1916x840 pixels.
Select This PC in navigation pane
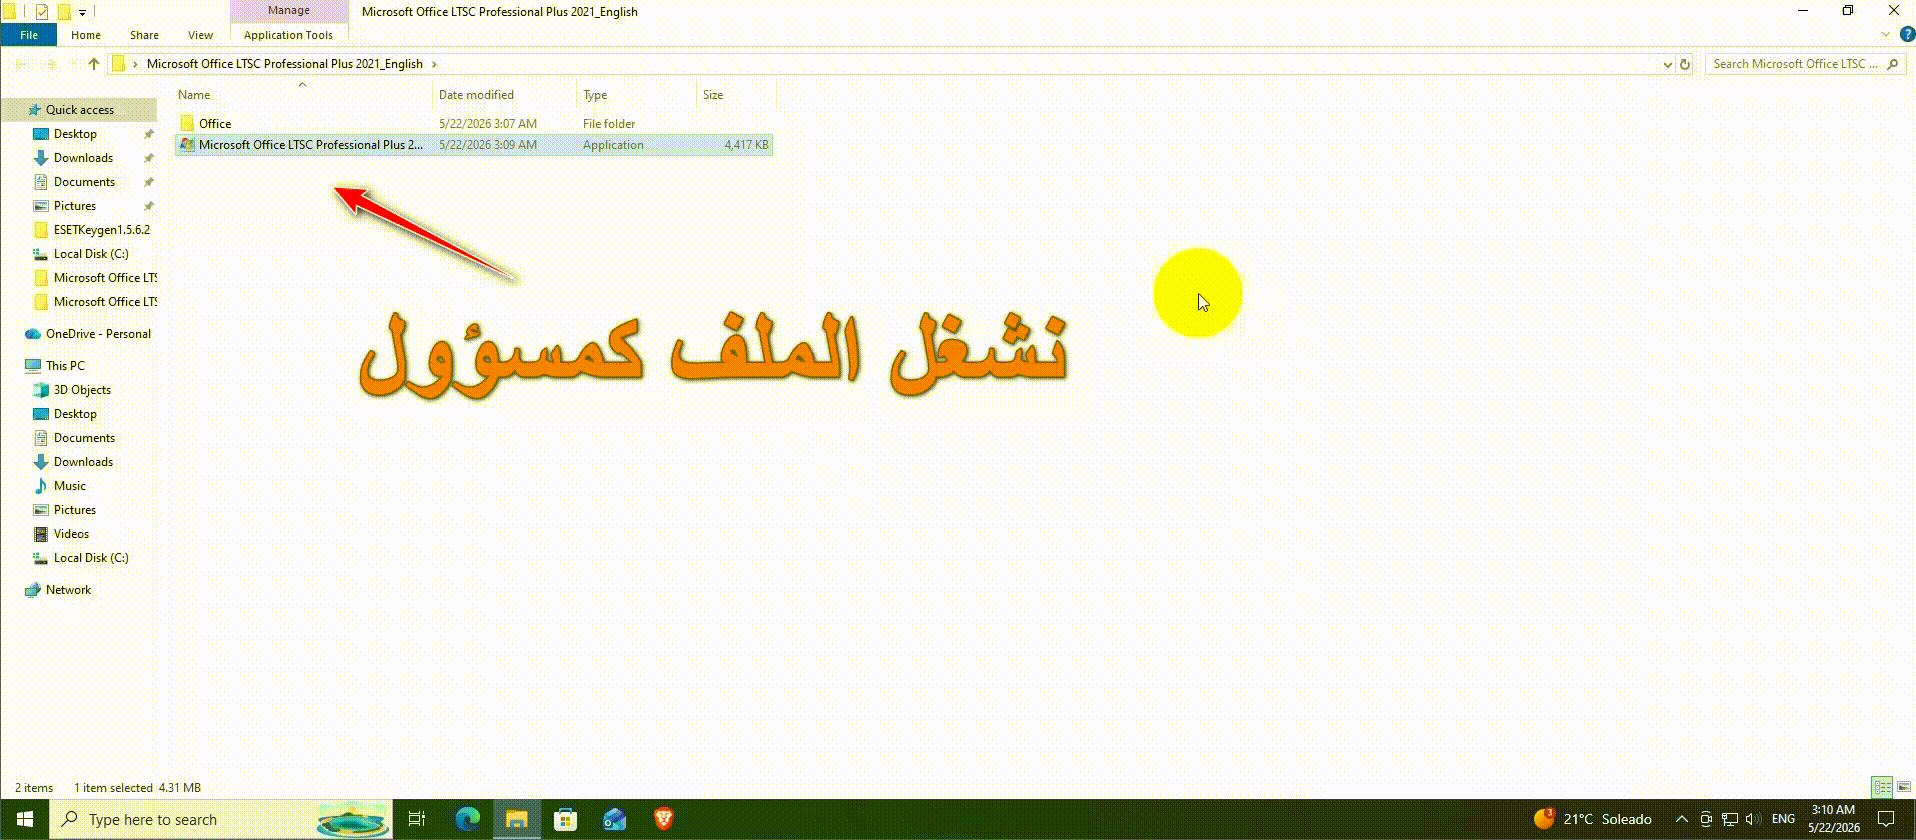[x=65, y=366]
